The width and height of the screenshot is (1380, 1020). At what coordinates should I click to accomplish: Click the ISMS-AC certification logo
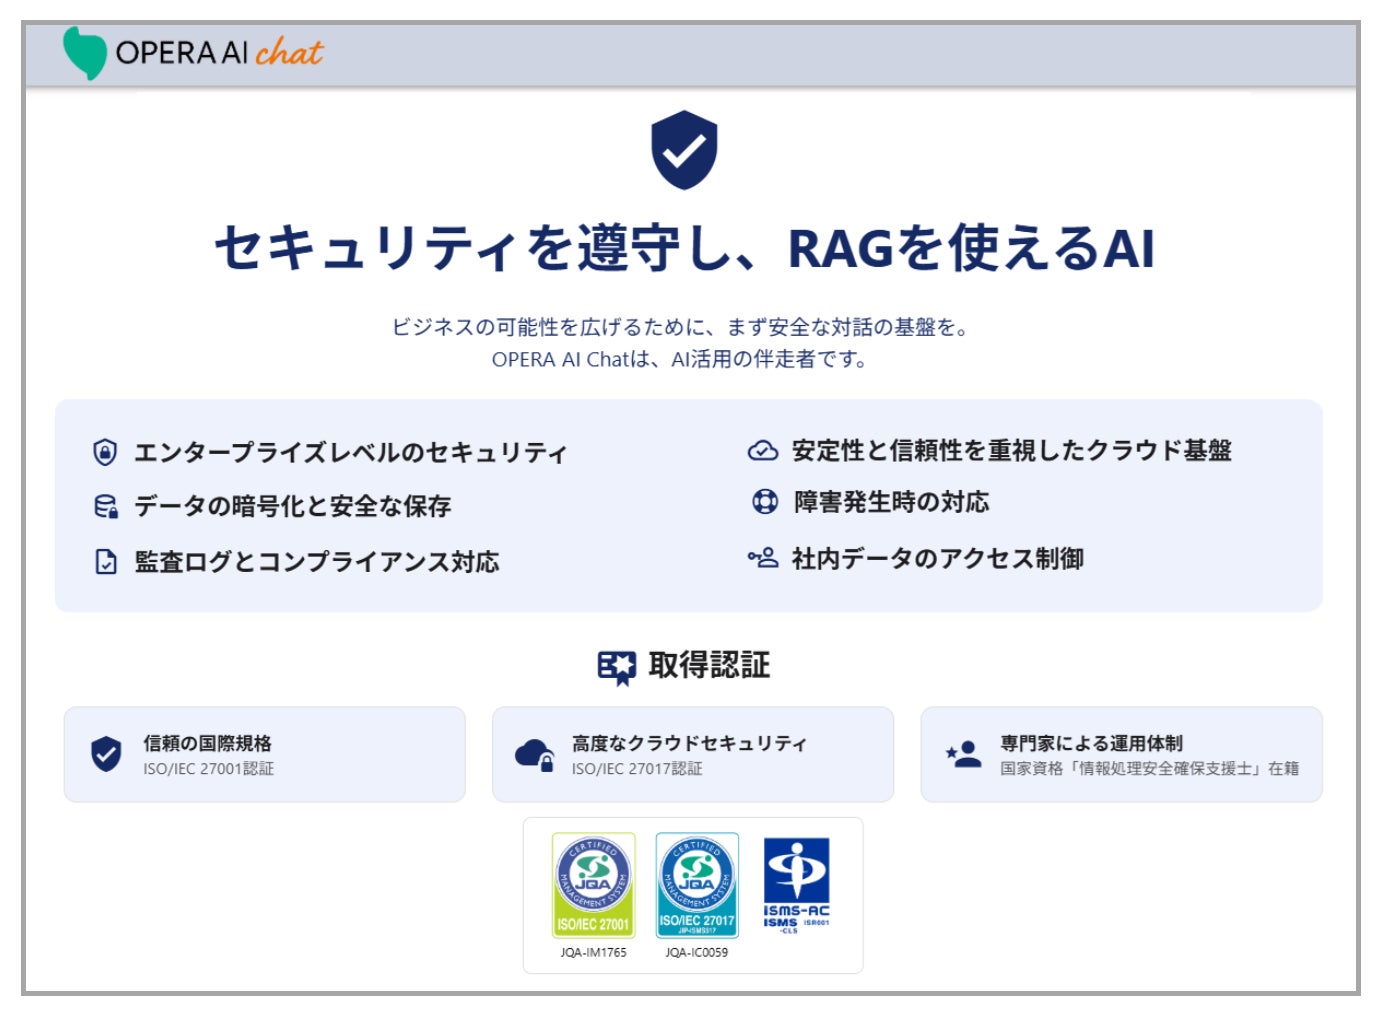point(797,885)
